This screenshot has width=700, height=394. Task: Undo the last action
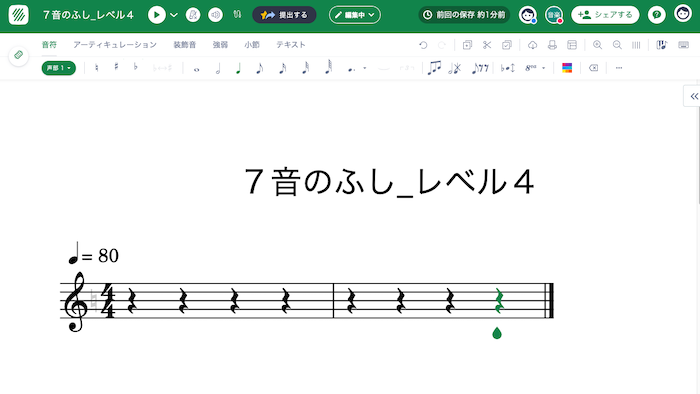tap(423, 45)
